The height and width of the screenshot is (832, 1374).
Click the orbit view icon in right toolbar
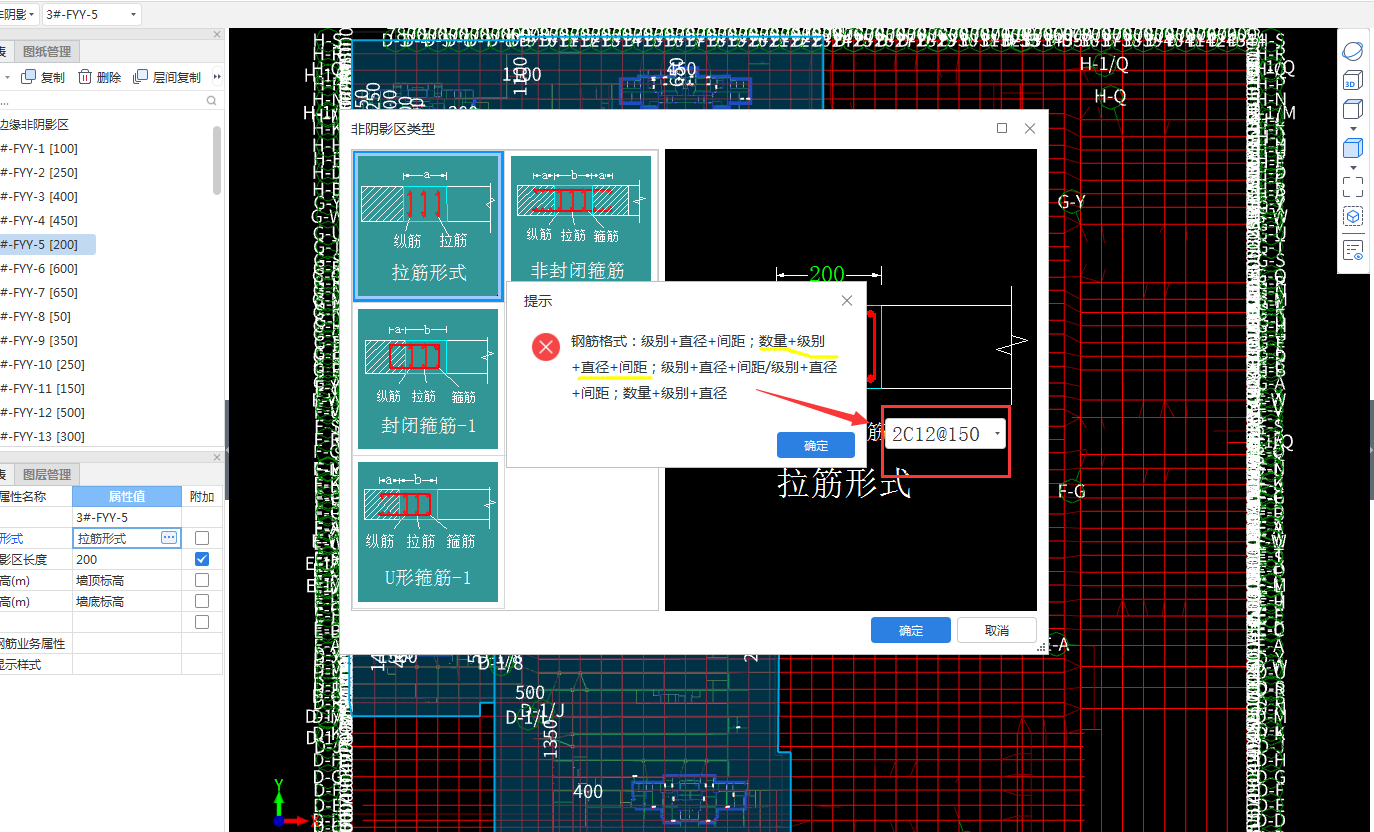point(1352,50)
